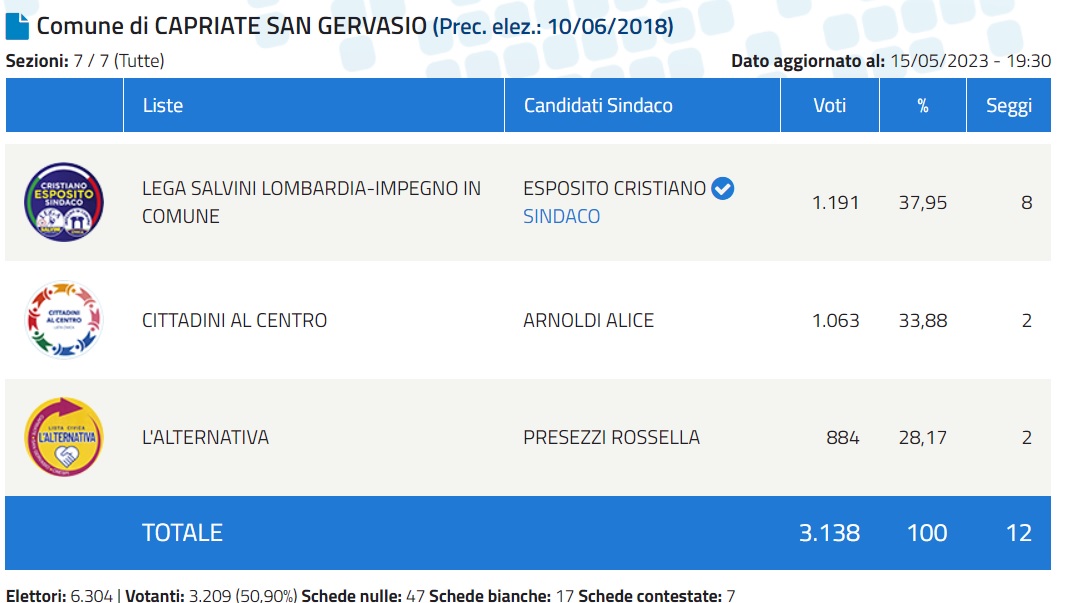Click the Liste column header
The image size is (1080, 603).
point(163,105)
